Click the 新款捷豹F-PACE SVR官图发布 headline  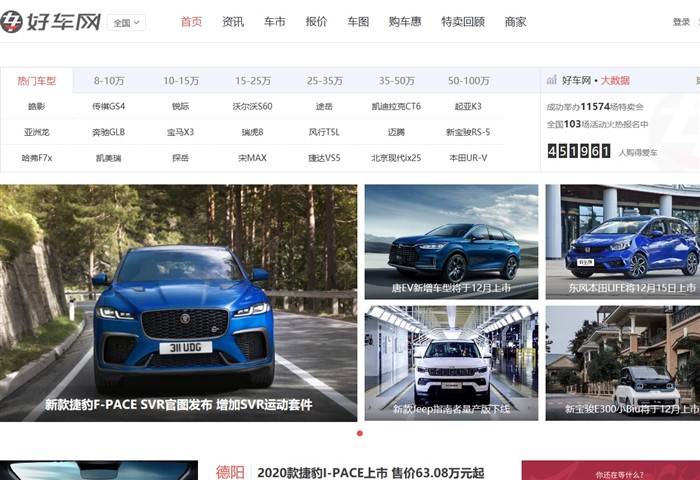click(x=179, y=405)
